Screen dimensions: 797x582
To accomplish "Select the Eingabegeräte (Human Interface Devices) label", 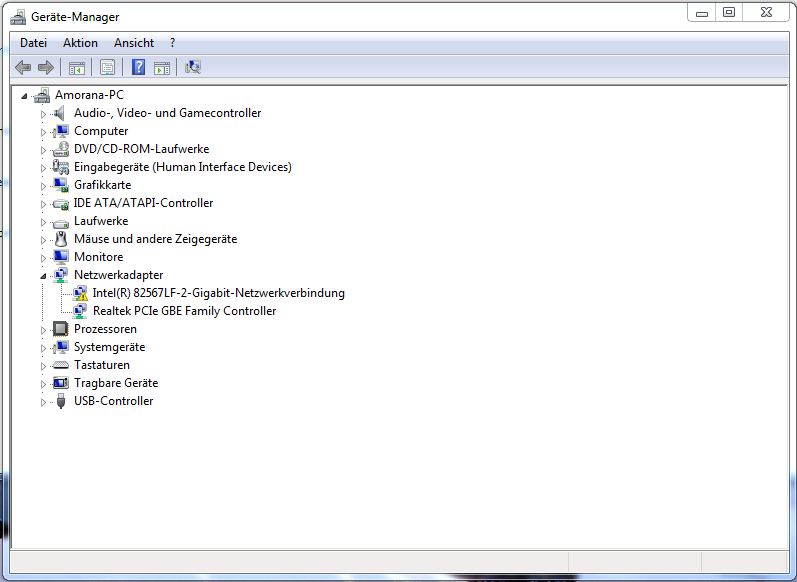I will coord(183,167).
